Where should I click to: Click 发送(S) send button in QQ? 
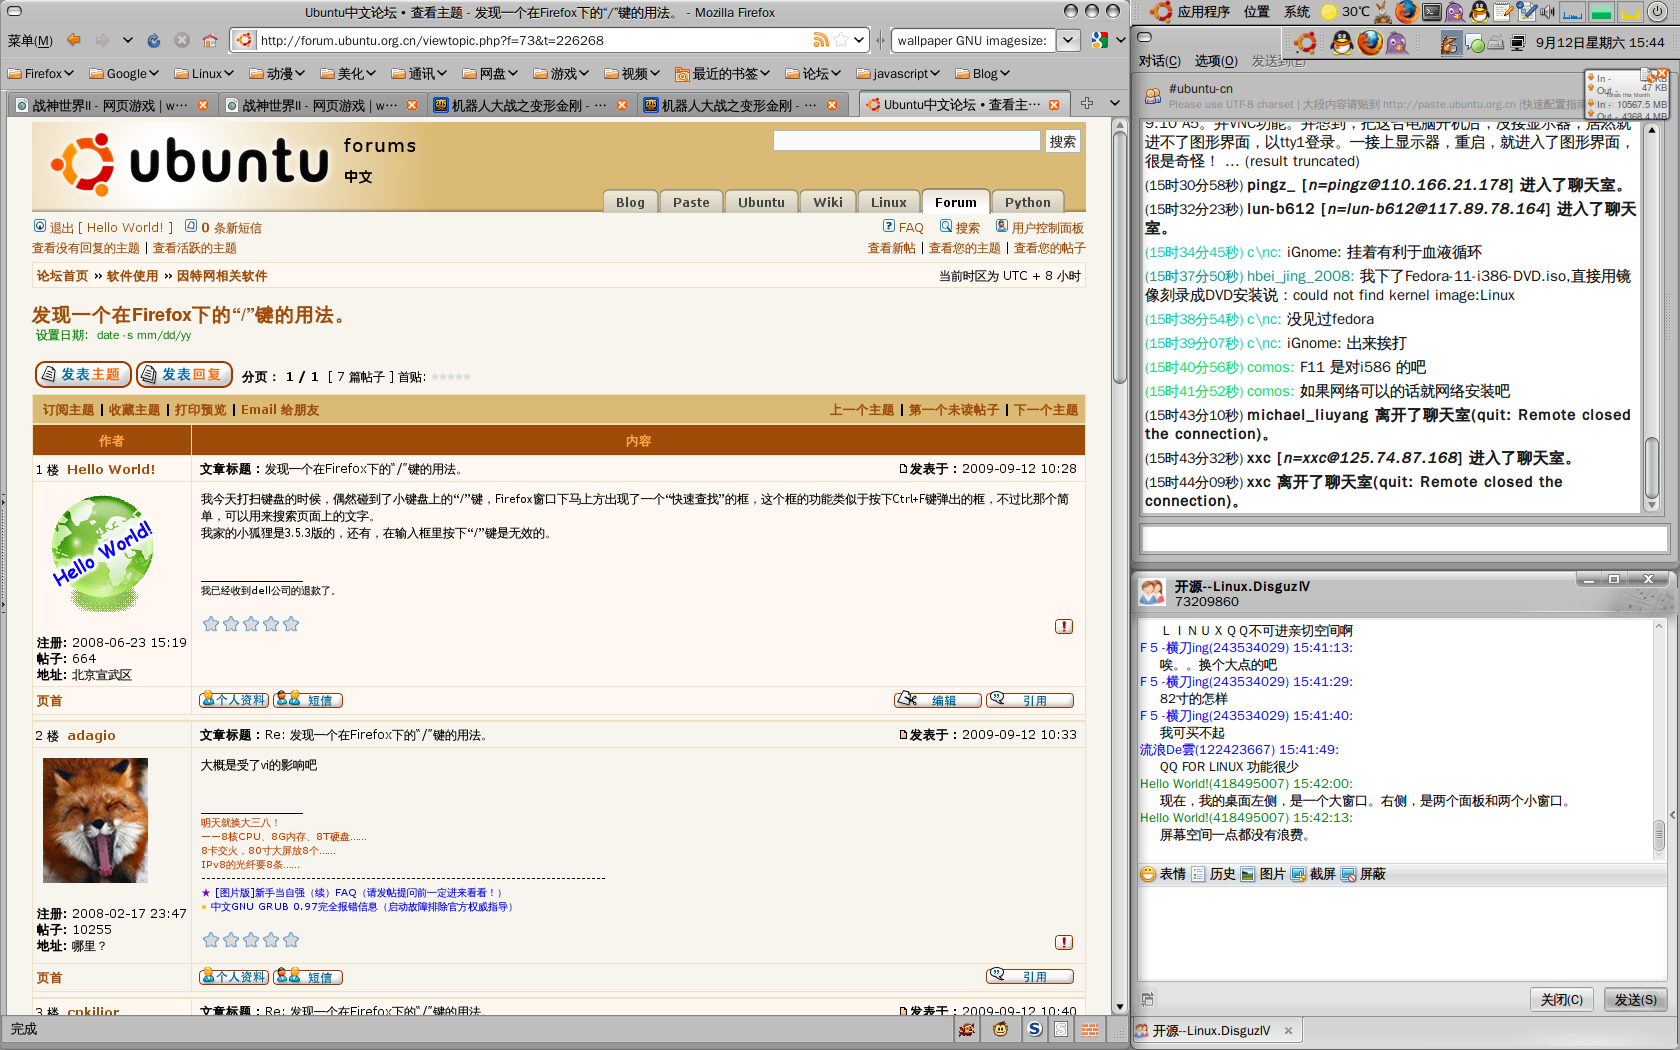(1635, 999)
